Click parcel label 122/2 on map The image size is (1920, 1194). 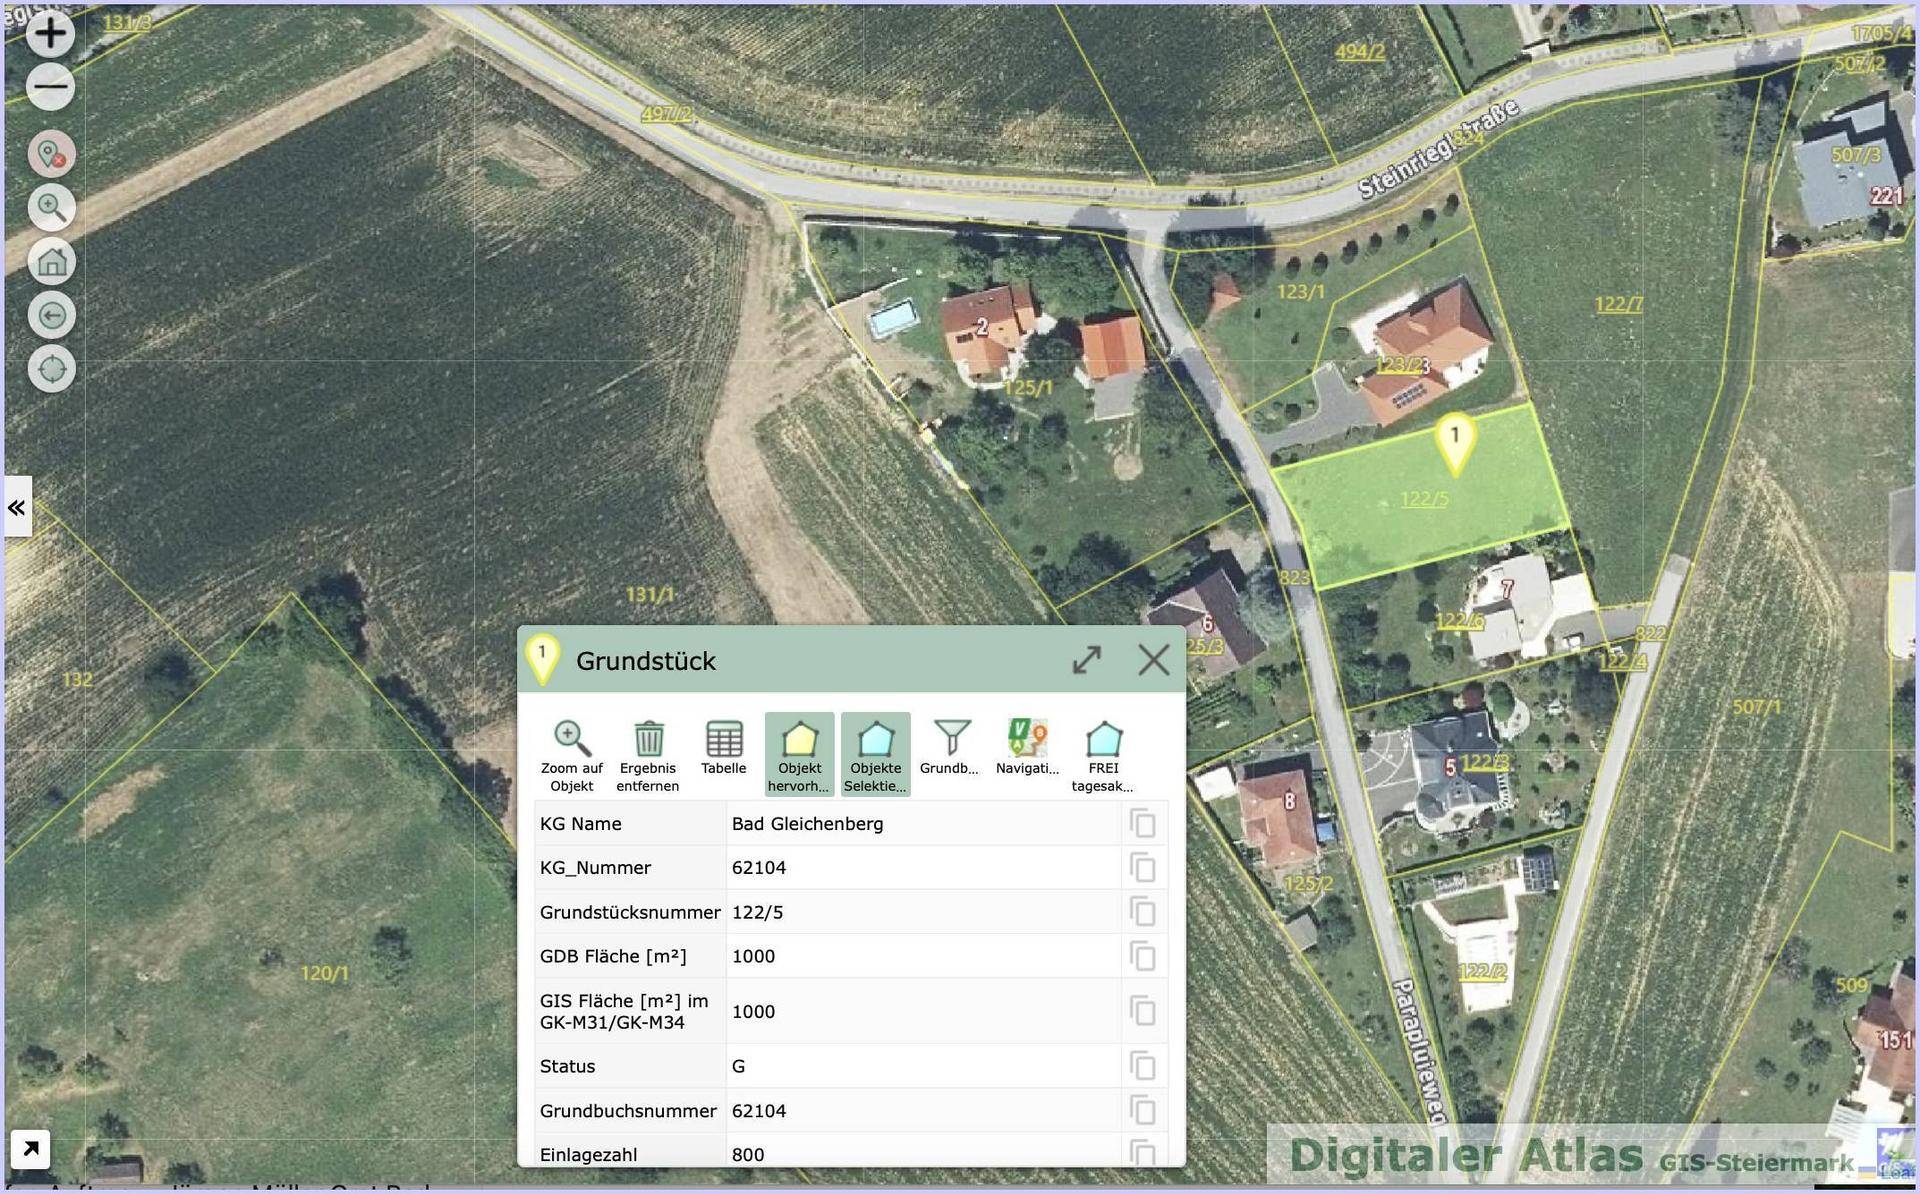[1483, 972]
